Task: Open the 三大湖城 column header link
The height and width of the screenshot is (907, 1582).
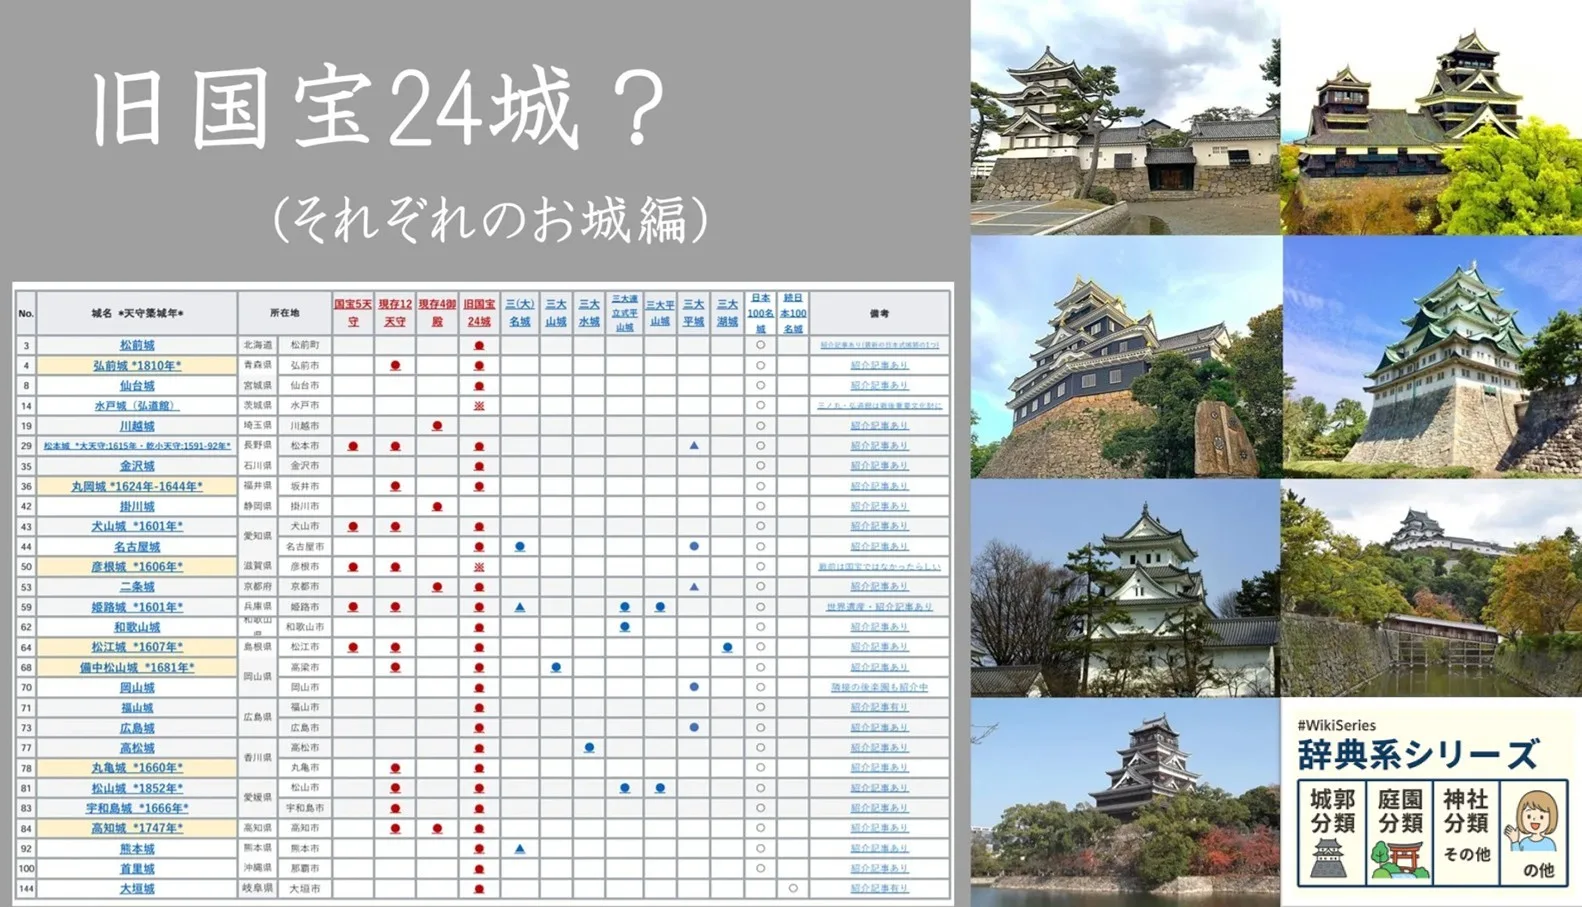Action: pyautogui.click(x=727, y=313)
